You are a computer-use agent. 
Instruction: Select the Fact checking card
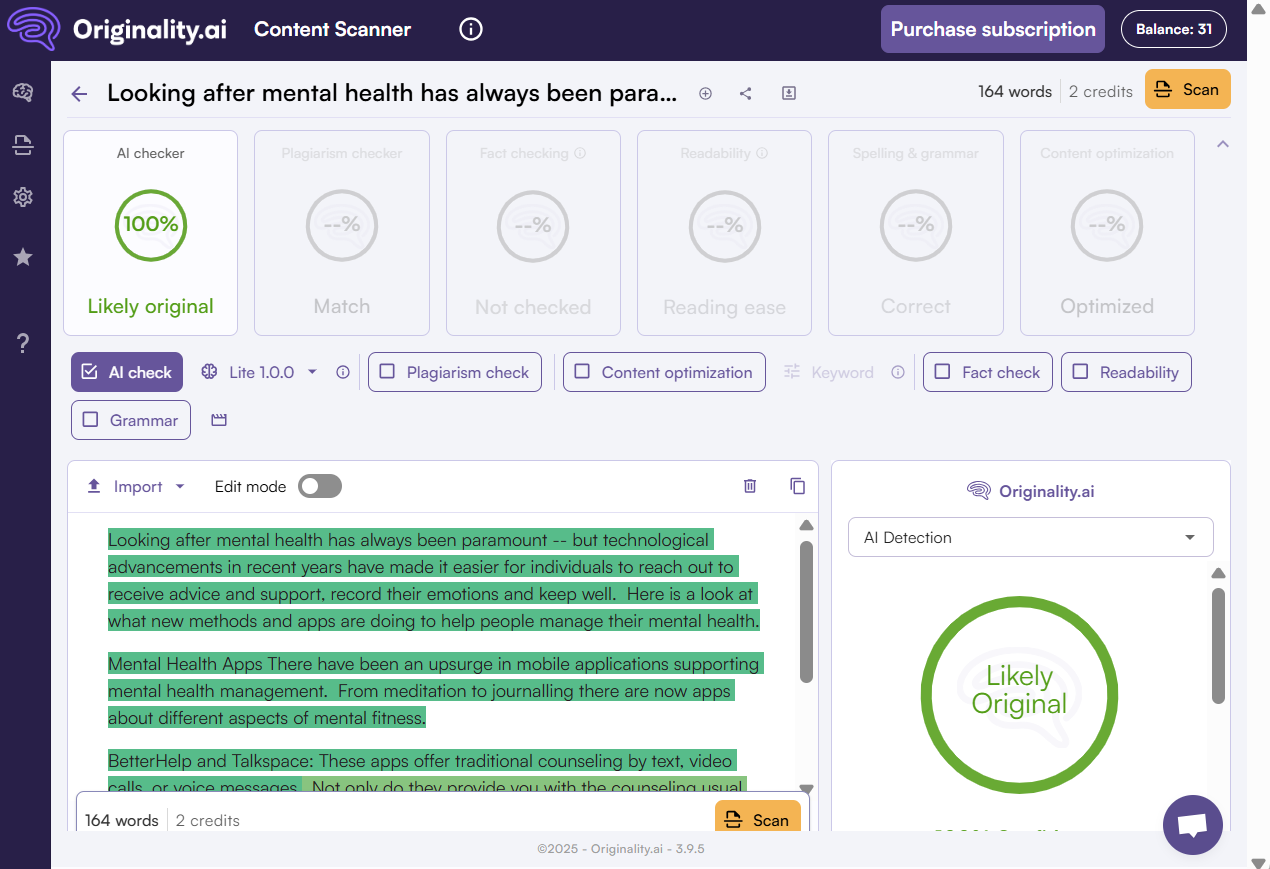point(533,233)
